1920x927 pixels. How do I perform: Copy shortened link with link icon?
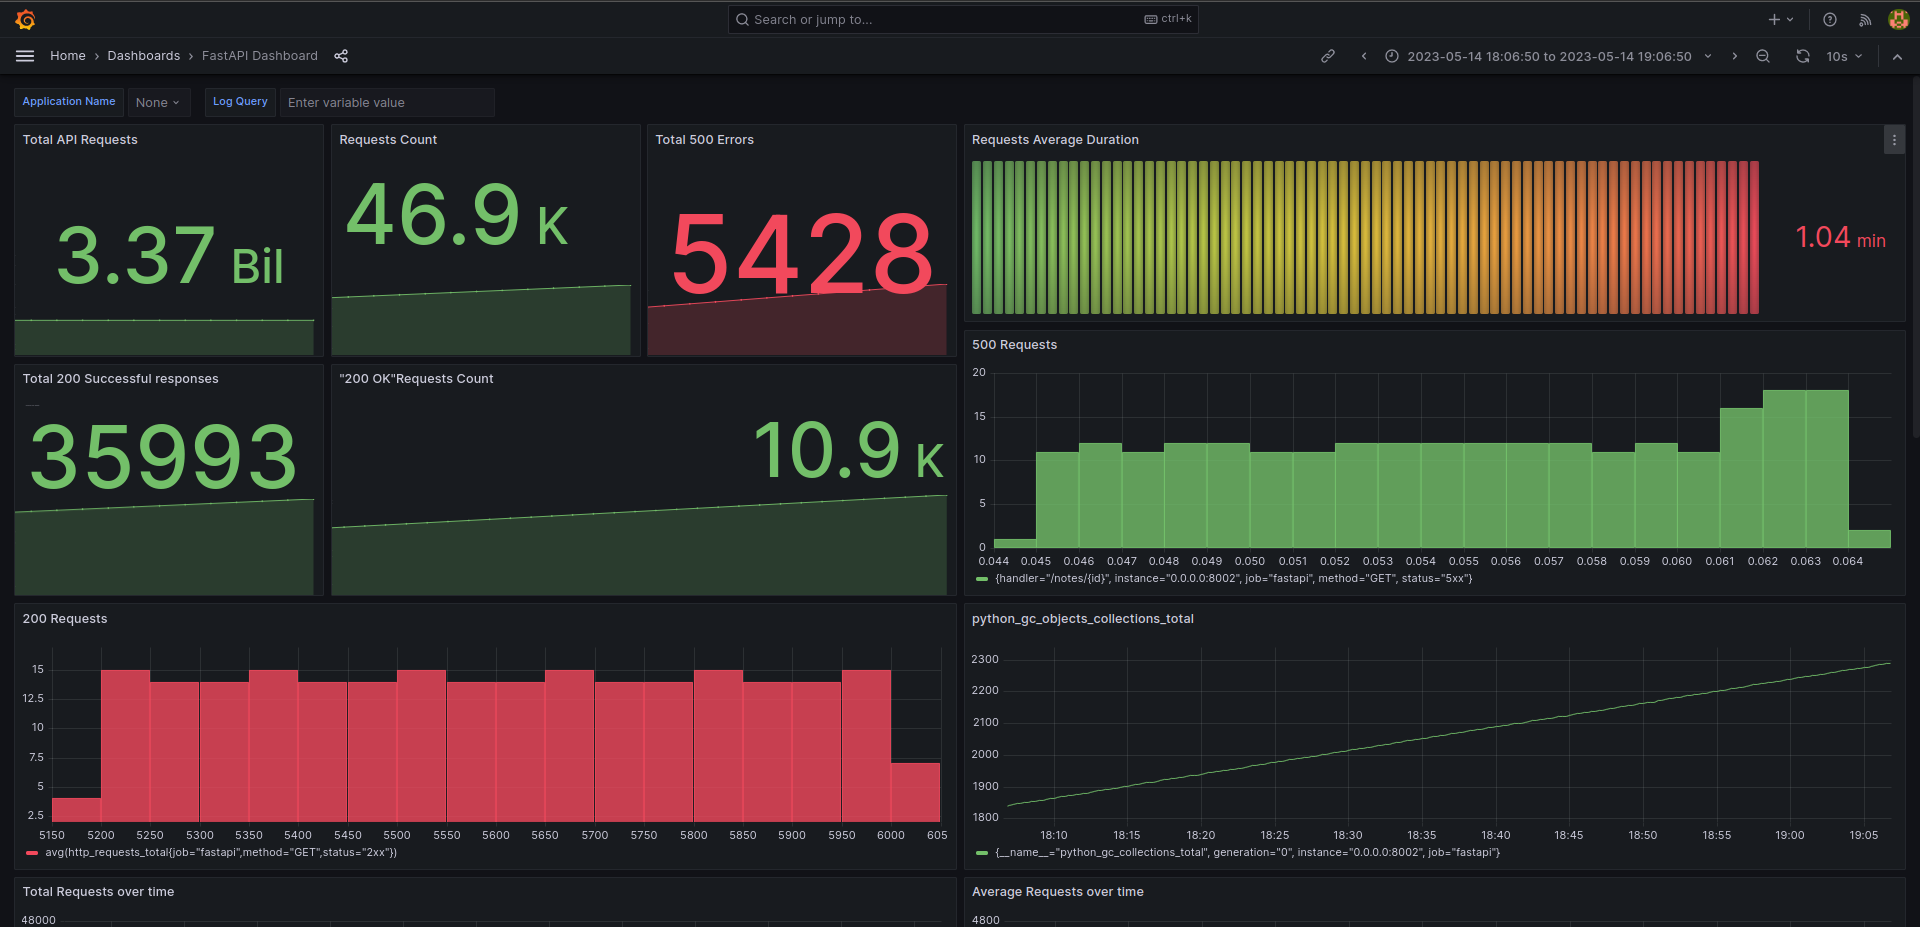pyautogui.click(x=1328, y=56)
